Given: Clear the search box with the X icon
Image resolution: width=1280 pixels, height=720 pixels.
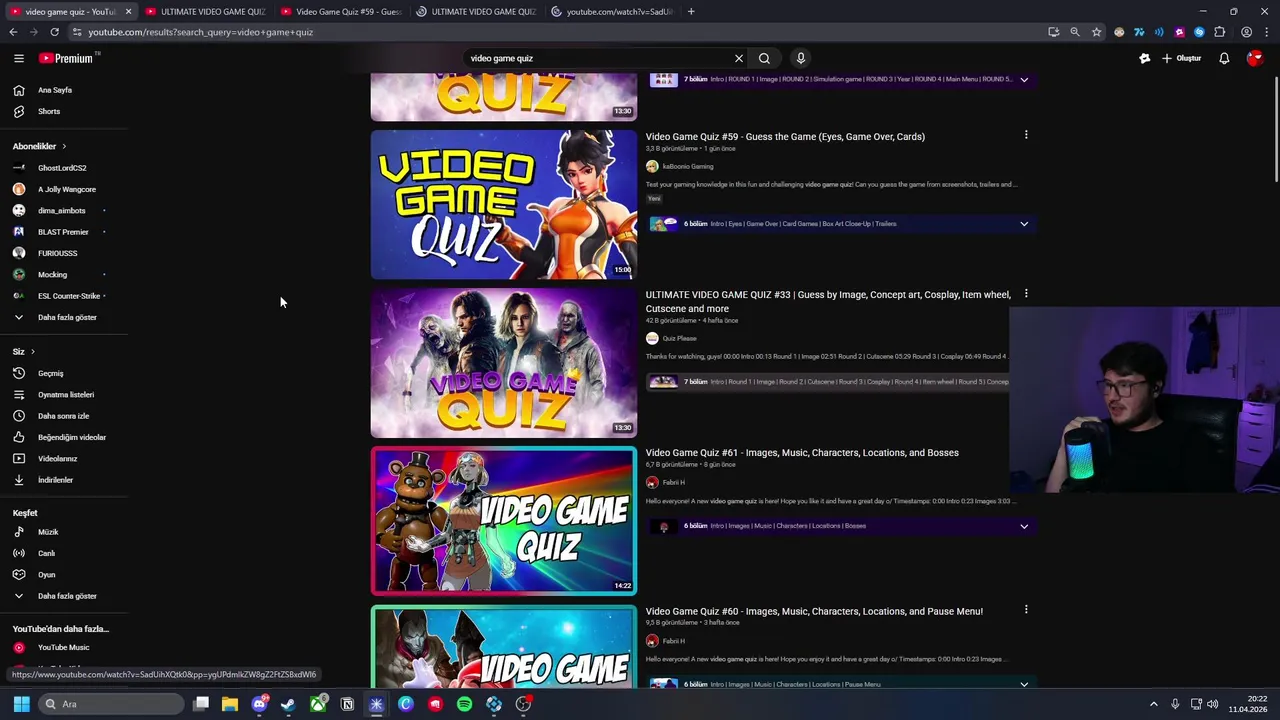Looking at the screenshot, I should click(x=739, y=58).
